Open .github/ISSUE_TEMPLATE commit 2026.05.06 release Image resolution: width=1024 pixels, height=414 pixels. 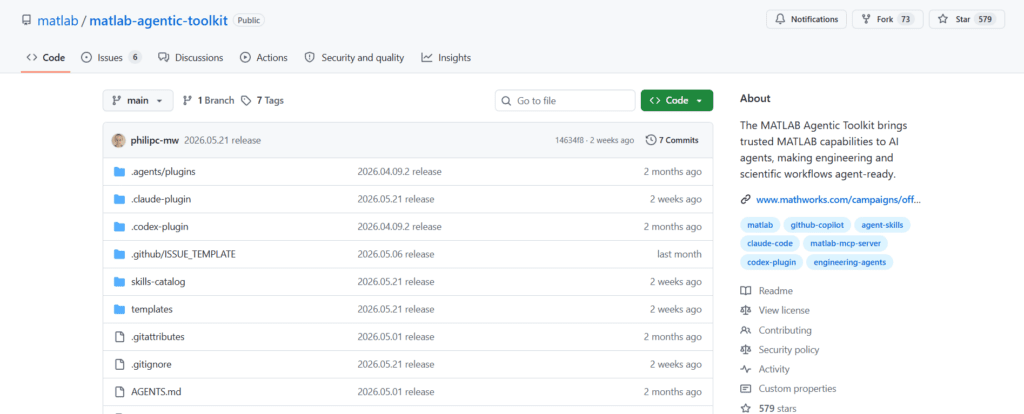(x=396, y=254)
